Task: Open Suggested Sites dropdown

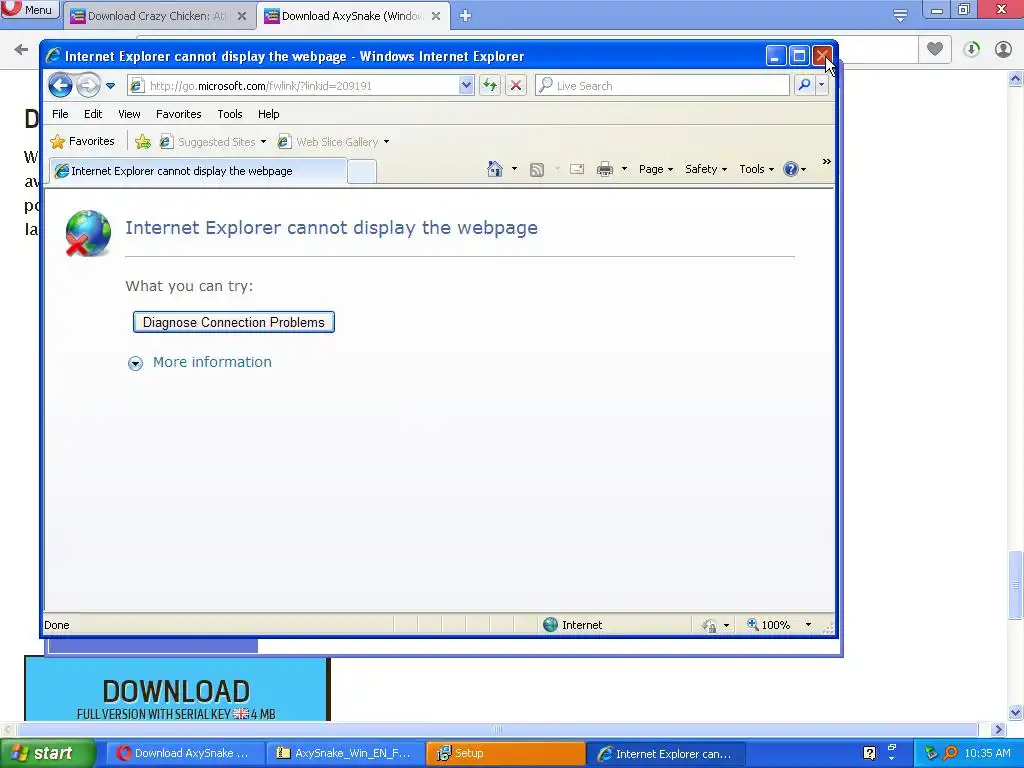Action: [x=213, y=142]
